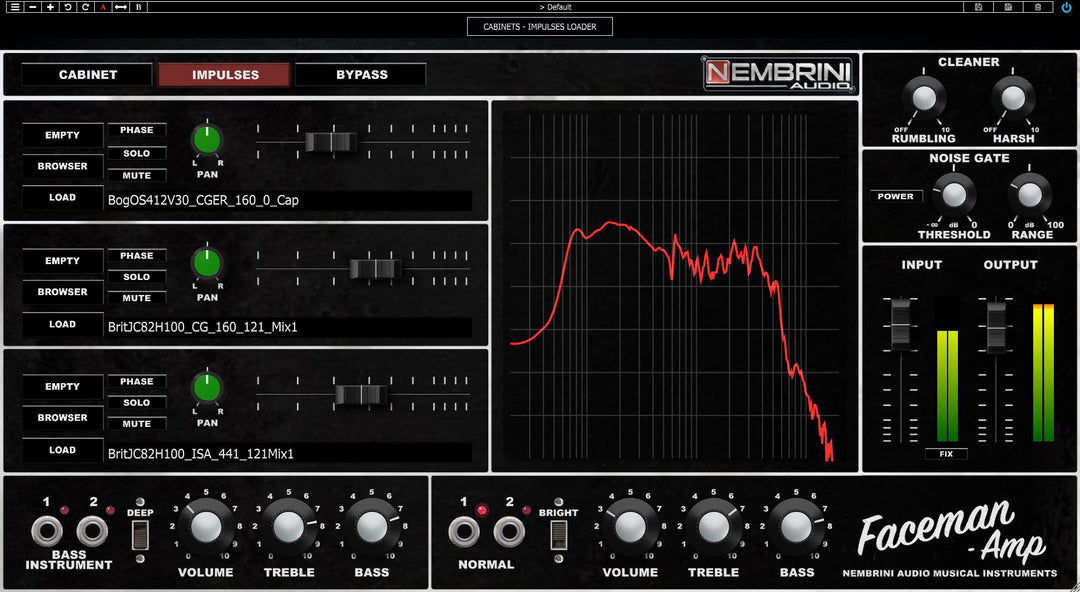
Task: Click the minus icon in the top toolbar
Action: tap(33, 7)
